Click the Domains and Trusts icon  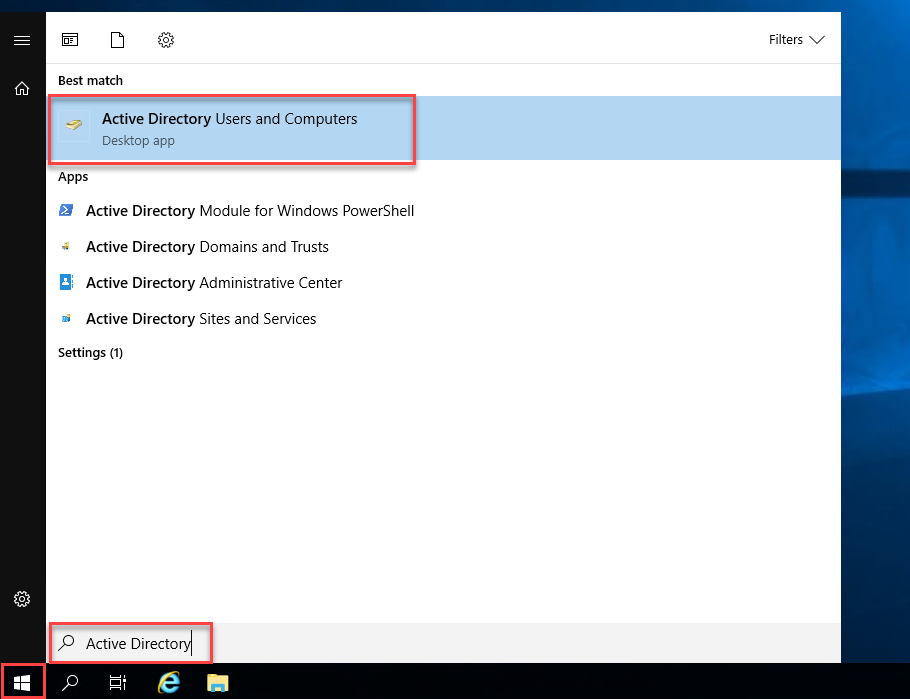coord(66,246)
